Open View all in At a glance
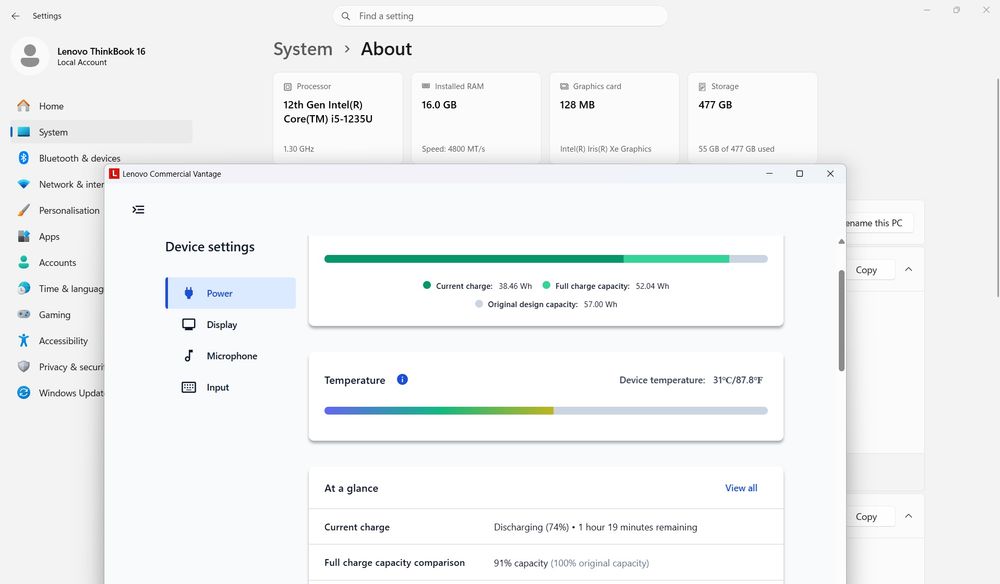This screenshot has width=1000, height=584. click(741, 488)
